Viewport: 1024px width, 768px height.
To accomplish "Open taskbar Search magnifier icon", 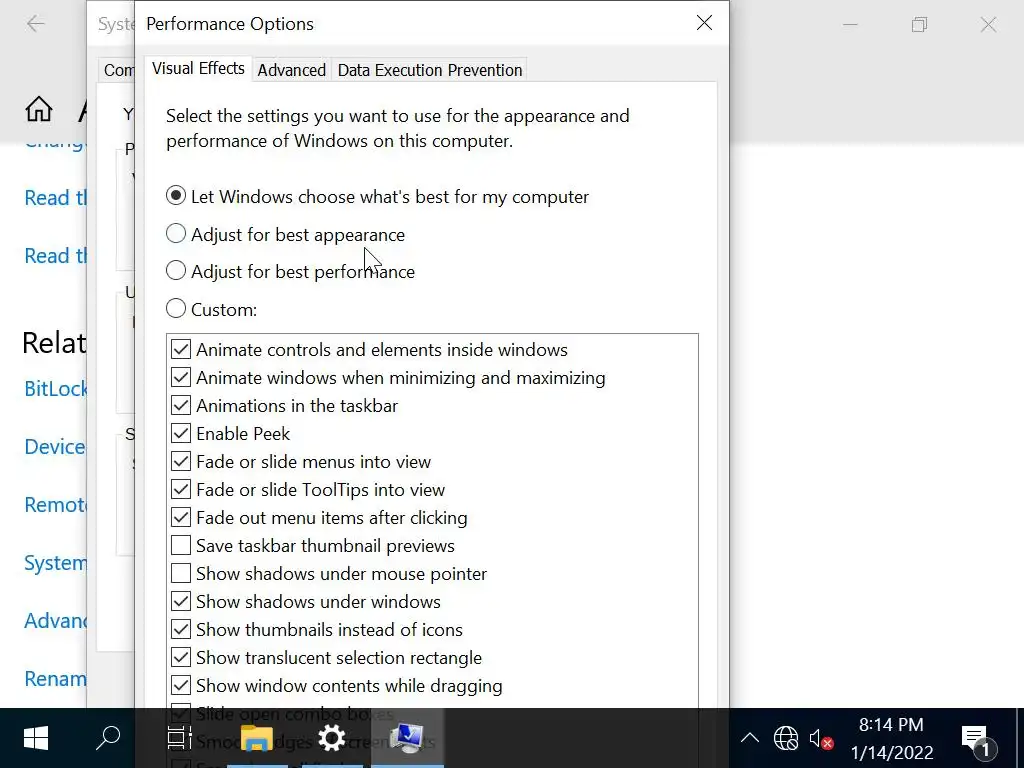I will [108, 739].
